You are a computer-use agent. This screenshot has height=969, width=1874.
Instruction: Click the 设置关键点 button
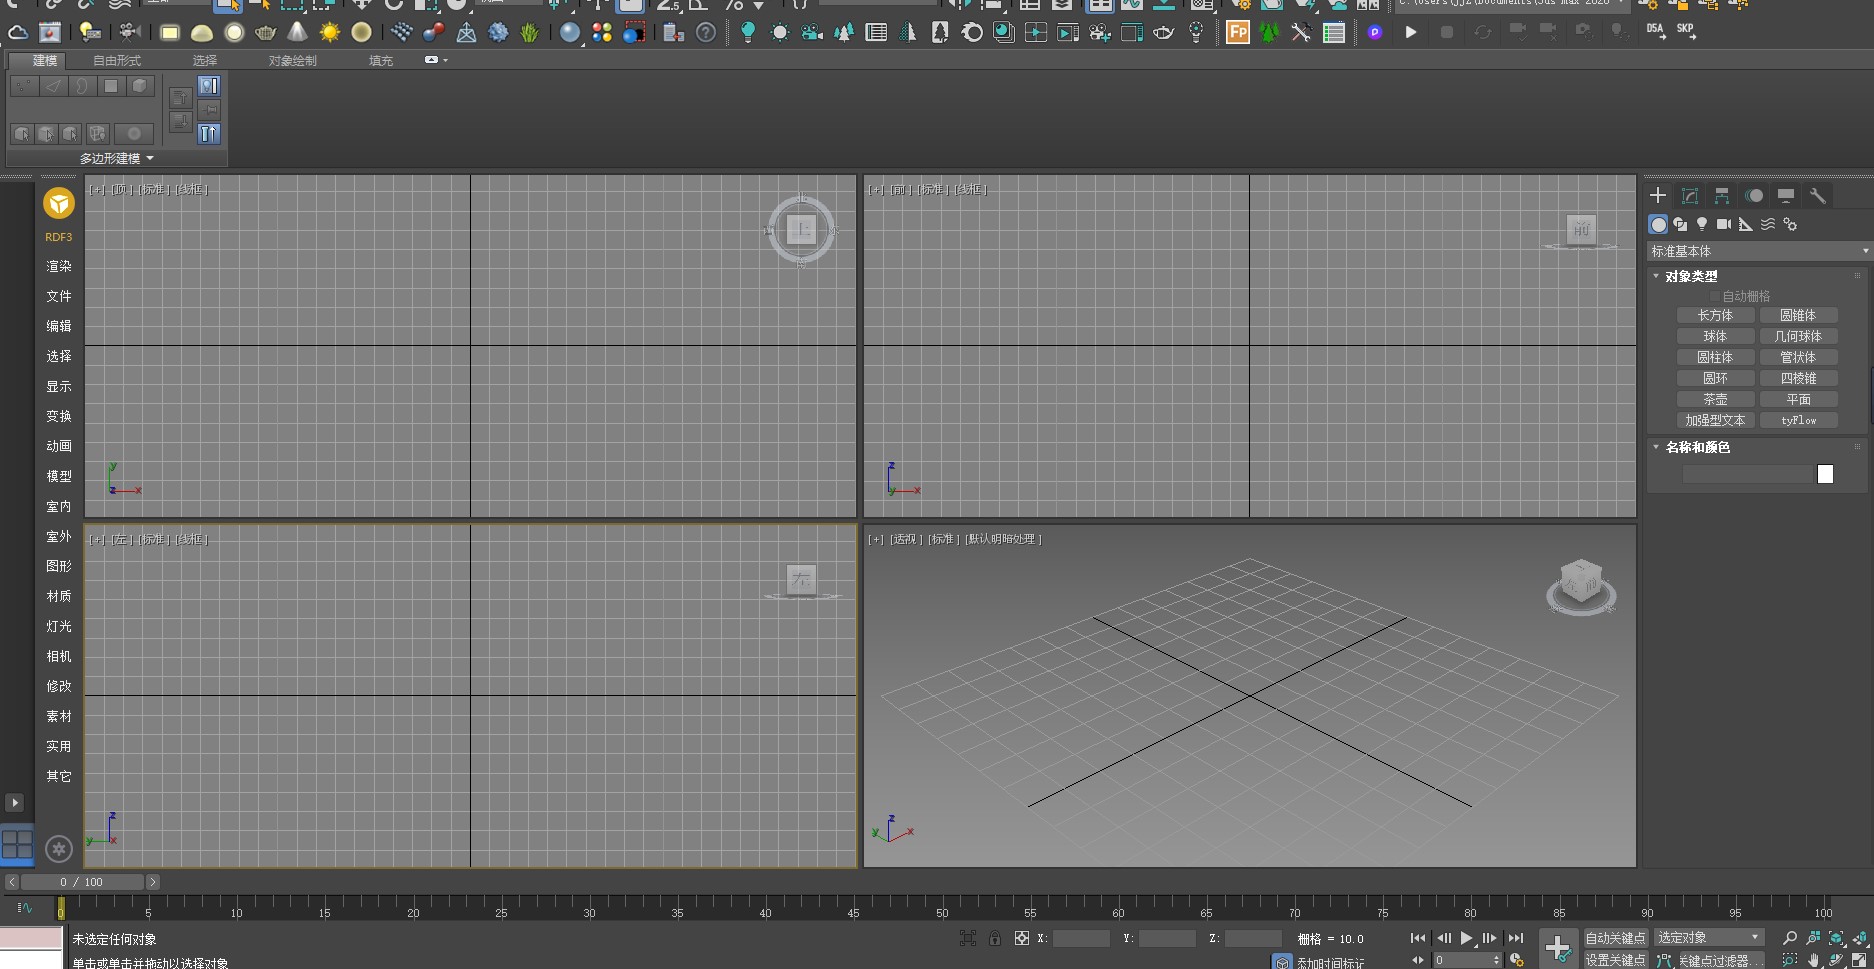tap(1615, 960)
